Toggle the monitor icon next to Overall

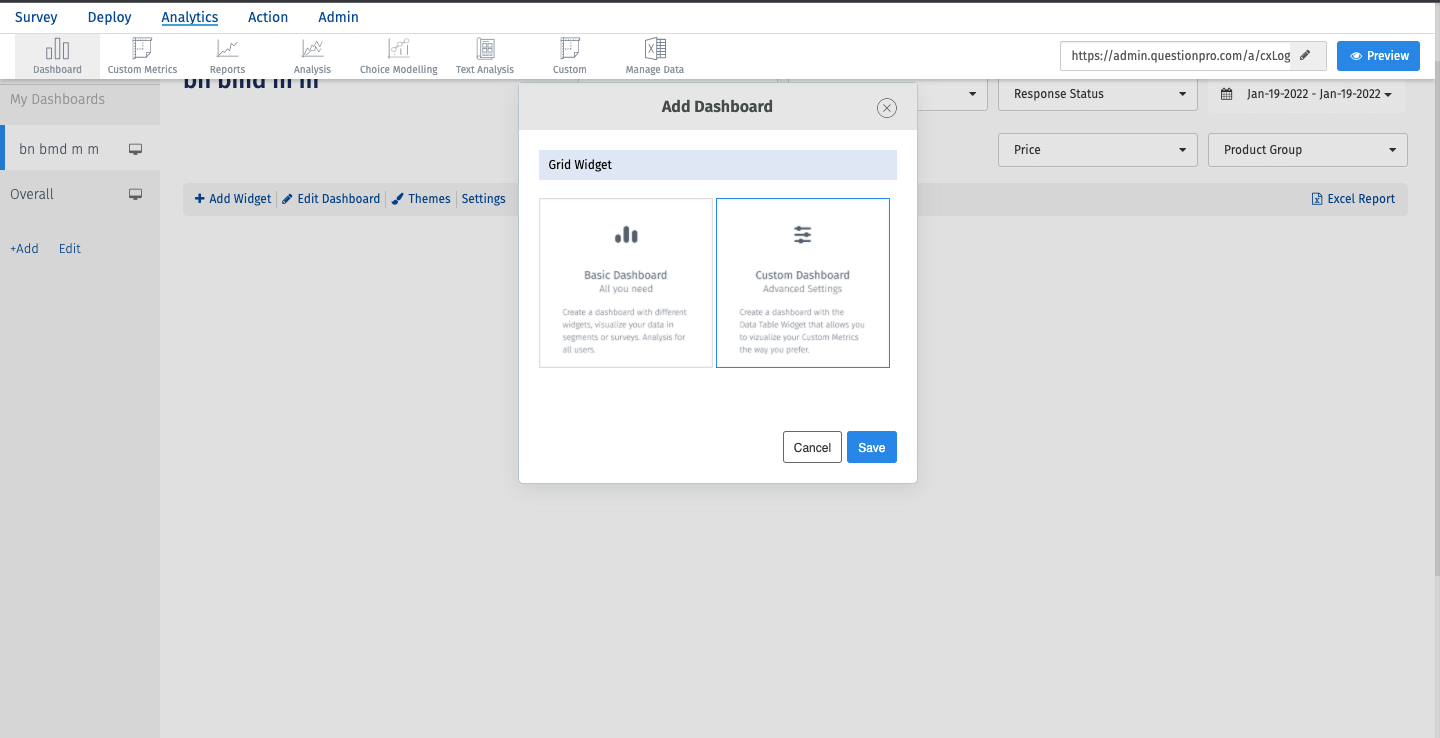pos(135,194)
